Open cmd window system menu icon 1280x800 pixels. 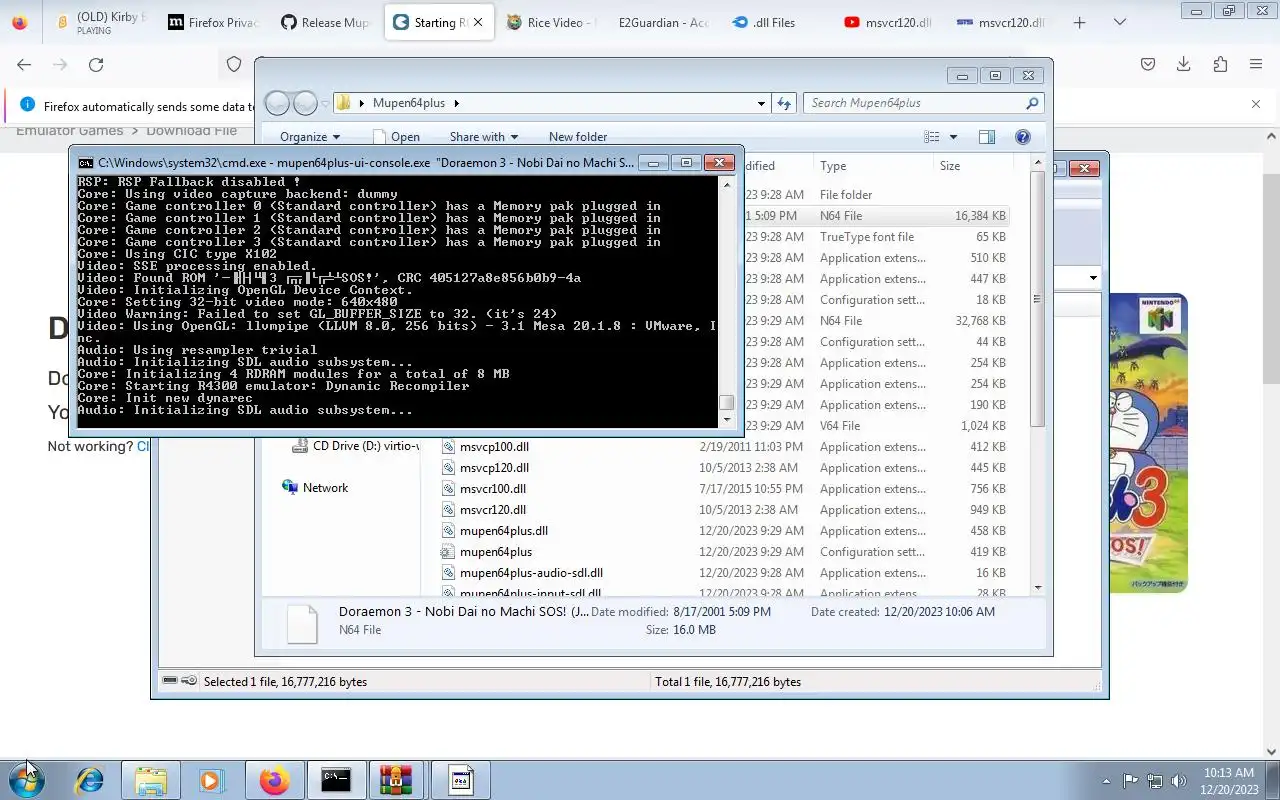(x=86, y=162)
